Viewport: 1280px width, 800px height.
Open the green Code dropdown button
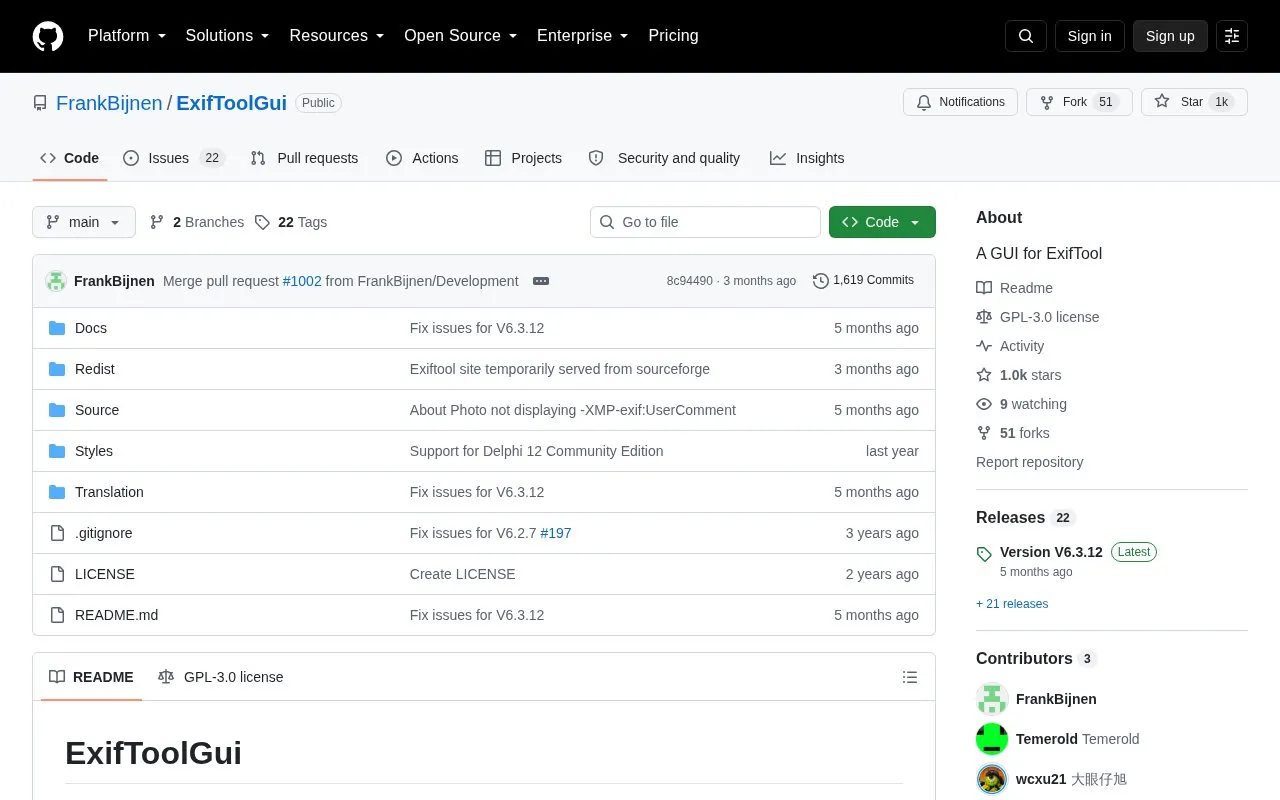(882, 222)
